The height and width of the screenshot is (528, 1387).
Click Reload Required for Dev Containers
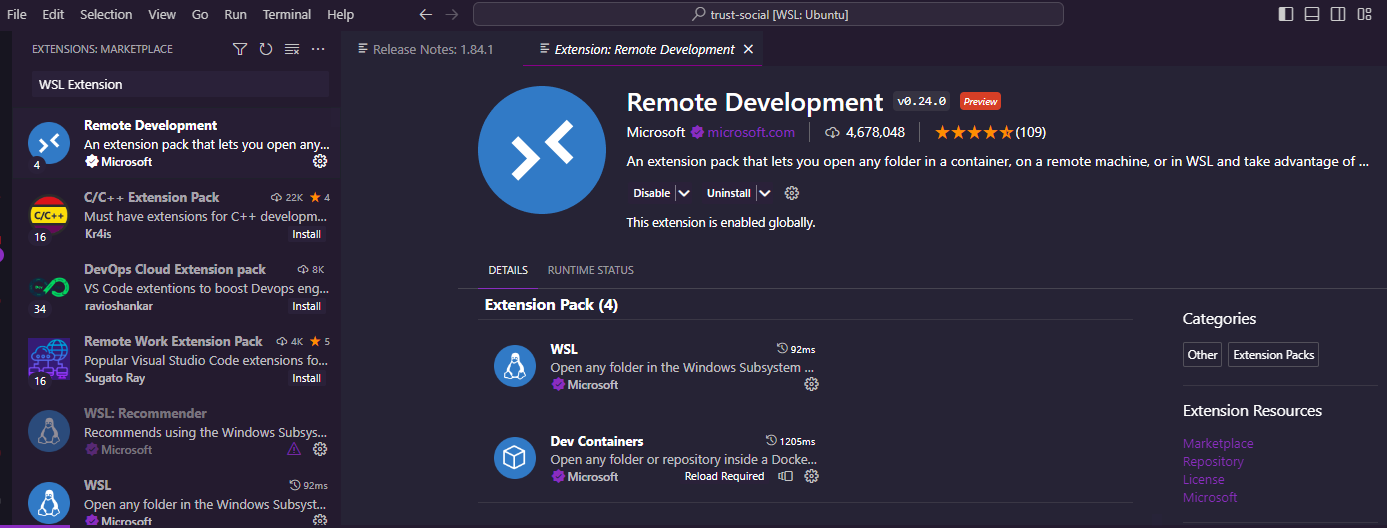point(724,476)
